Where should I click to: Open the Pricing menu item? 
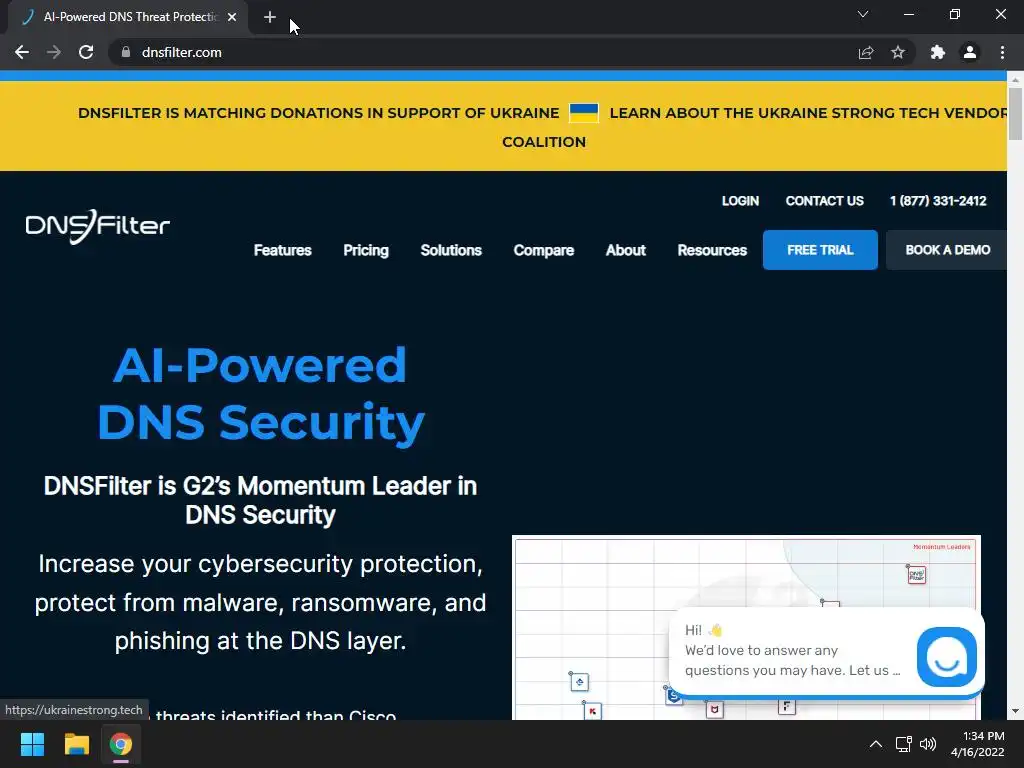click(366, 250)
